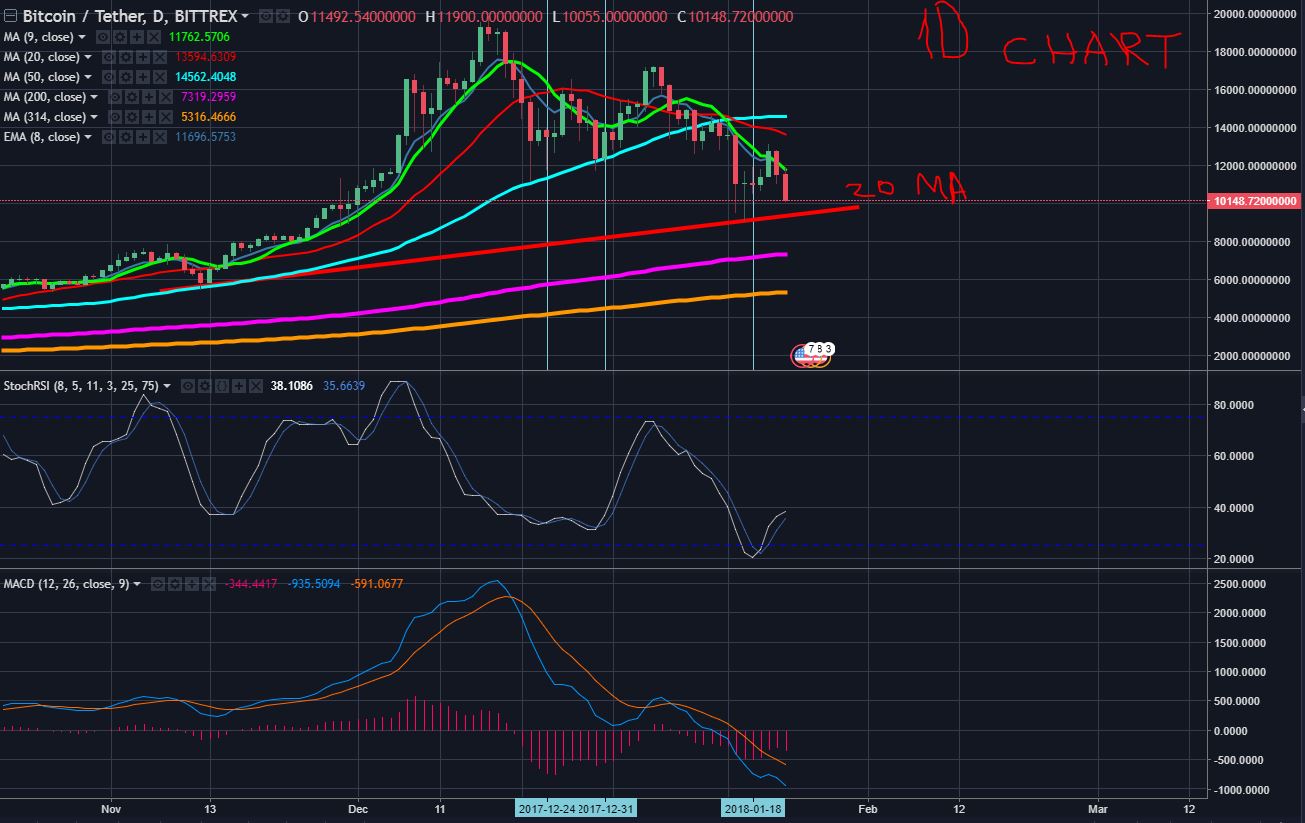1305x823 pixels.
Task: Click the 'Dec' label on the time axis
Action: (x=357, y=808)
